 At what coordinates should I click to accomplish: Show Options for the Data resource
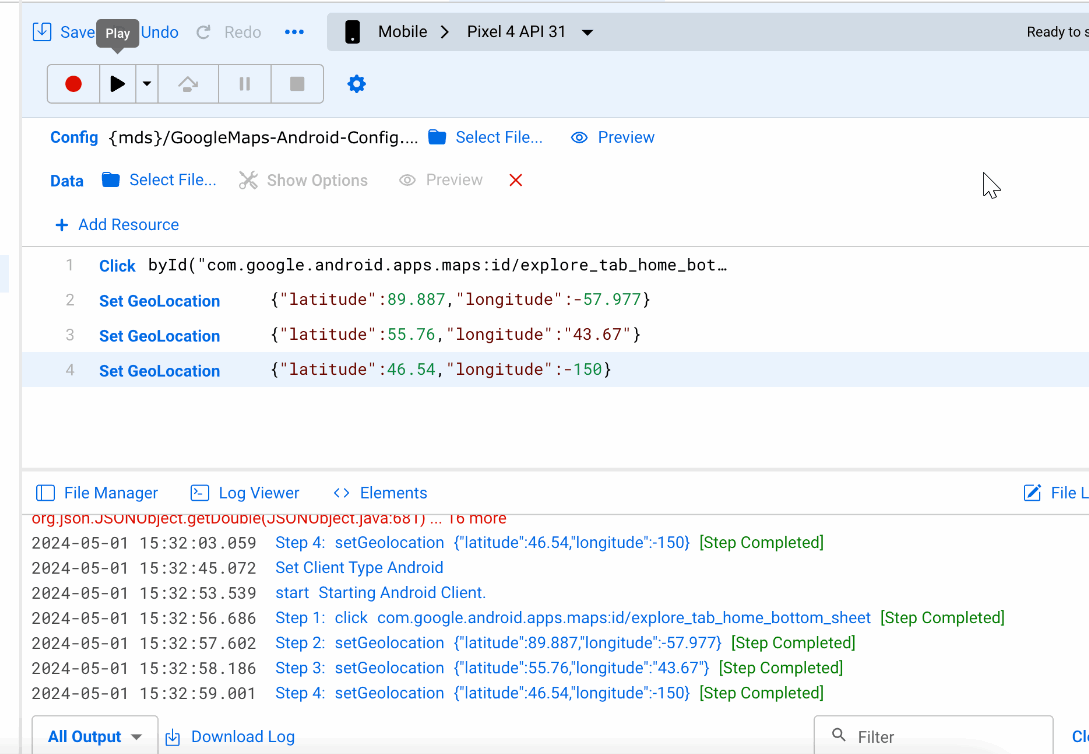click(304, 181)
